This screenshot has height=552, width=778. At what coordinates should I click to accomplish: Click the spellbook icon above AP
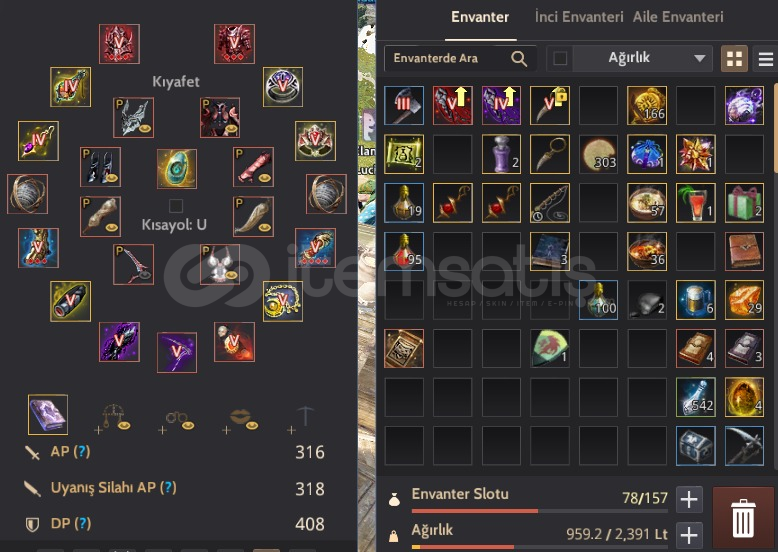pyautogui.click(x=48, y=415)
